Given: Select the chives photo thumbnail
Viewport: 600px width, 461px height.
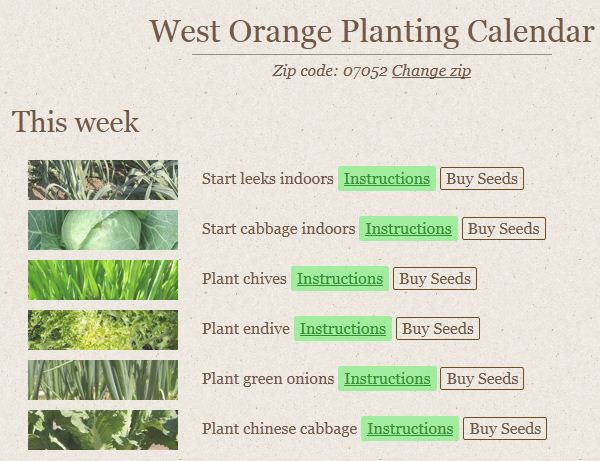Looking at the screenshot, I should click(x=103, y=280).
